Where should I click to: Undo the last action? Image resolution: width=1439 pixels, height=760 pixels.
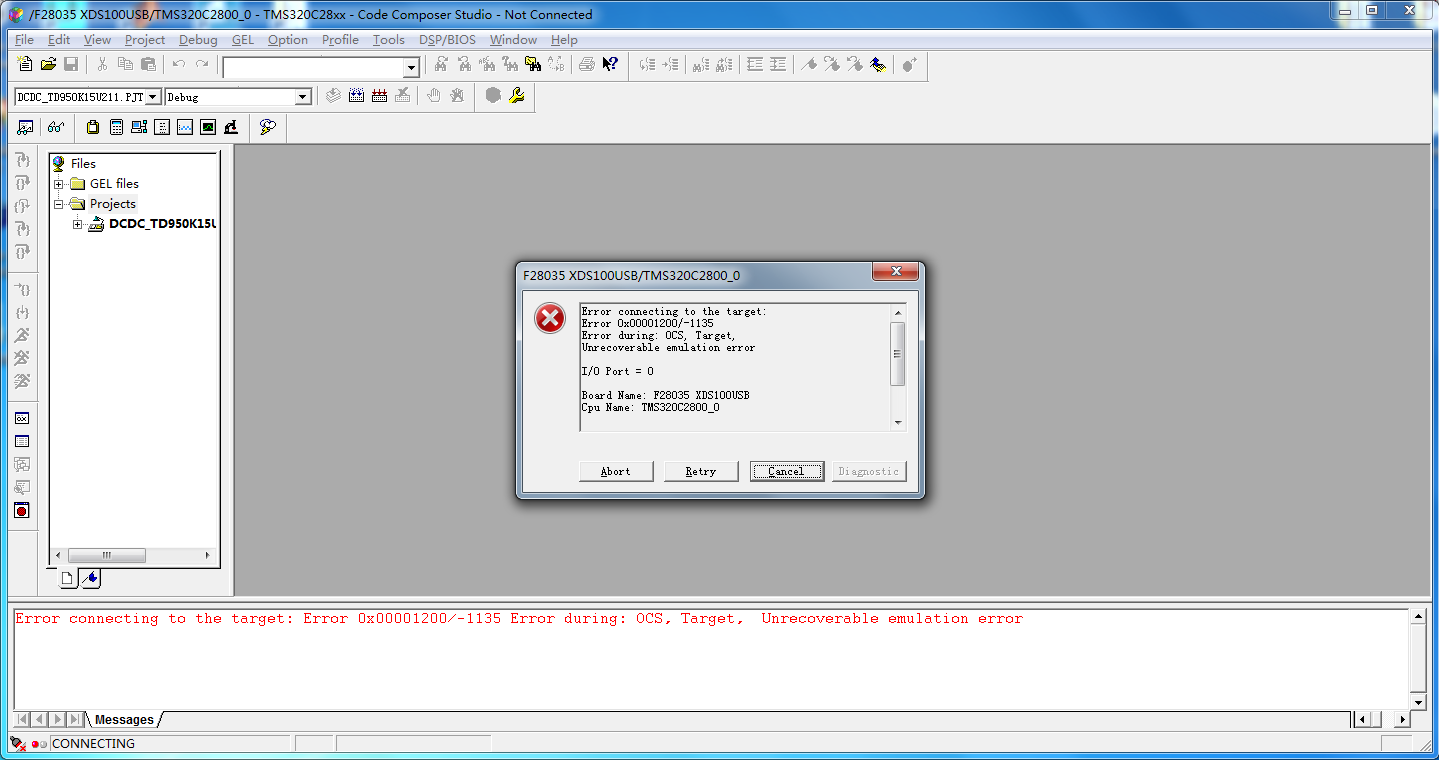(179, 65)
